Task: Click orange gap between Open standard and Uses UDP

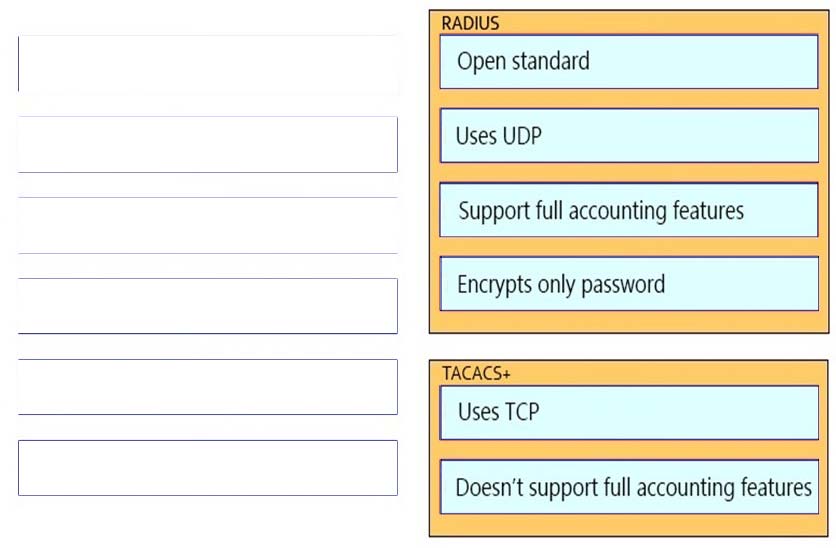Action: coord(629,99)
